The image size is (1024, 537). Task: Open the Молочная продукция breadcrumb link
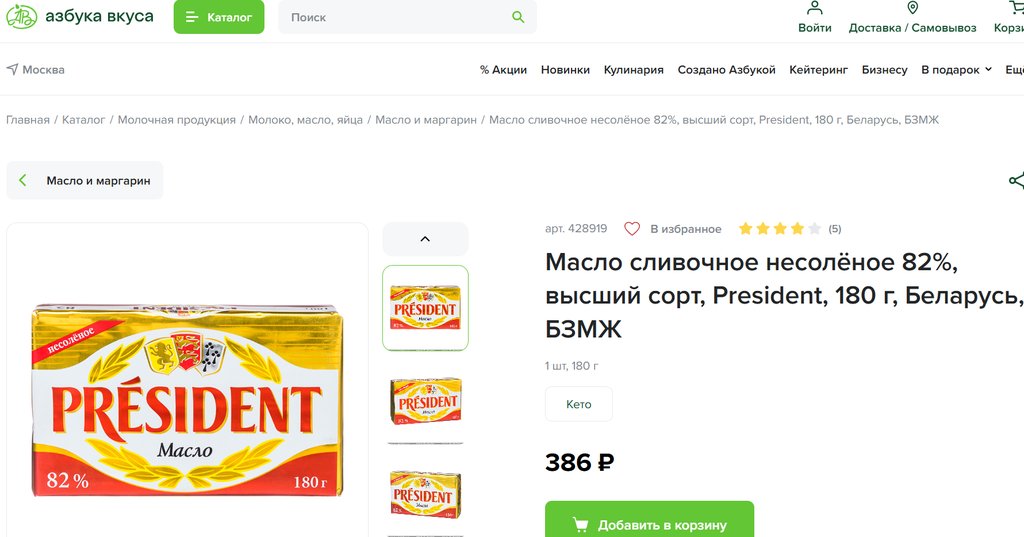(177, 120)
